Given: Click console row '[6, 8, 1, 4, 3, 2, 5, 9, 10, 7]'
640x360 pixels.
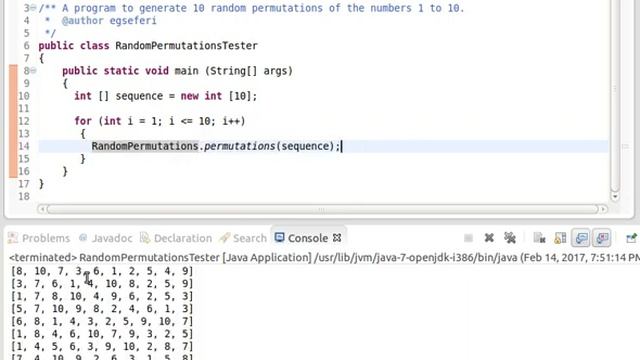Looking at the screenshot, I should pos(102,322).
